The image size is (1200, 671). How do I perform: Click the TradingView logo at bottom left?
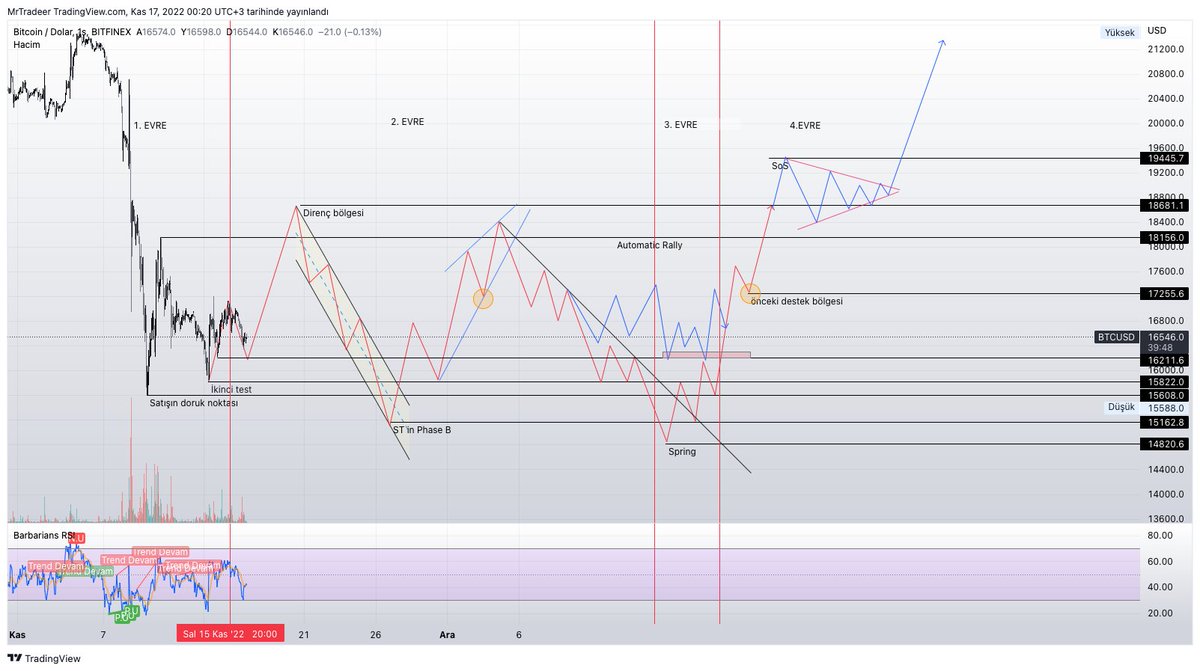[45, 659]
